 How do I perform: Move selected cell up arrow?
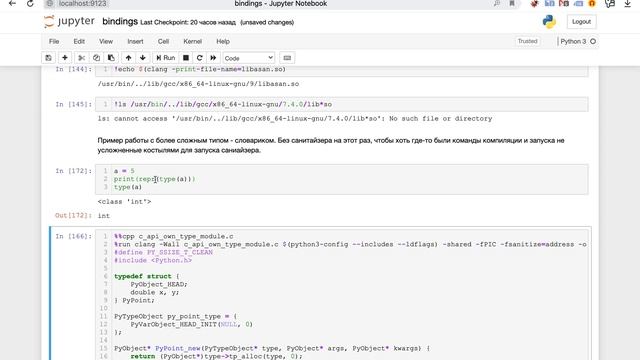(129, 58)
